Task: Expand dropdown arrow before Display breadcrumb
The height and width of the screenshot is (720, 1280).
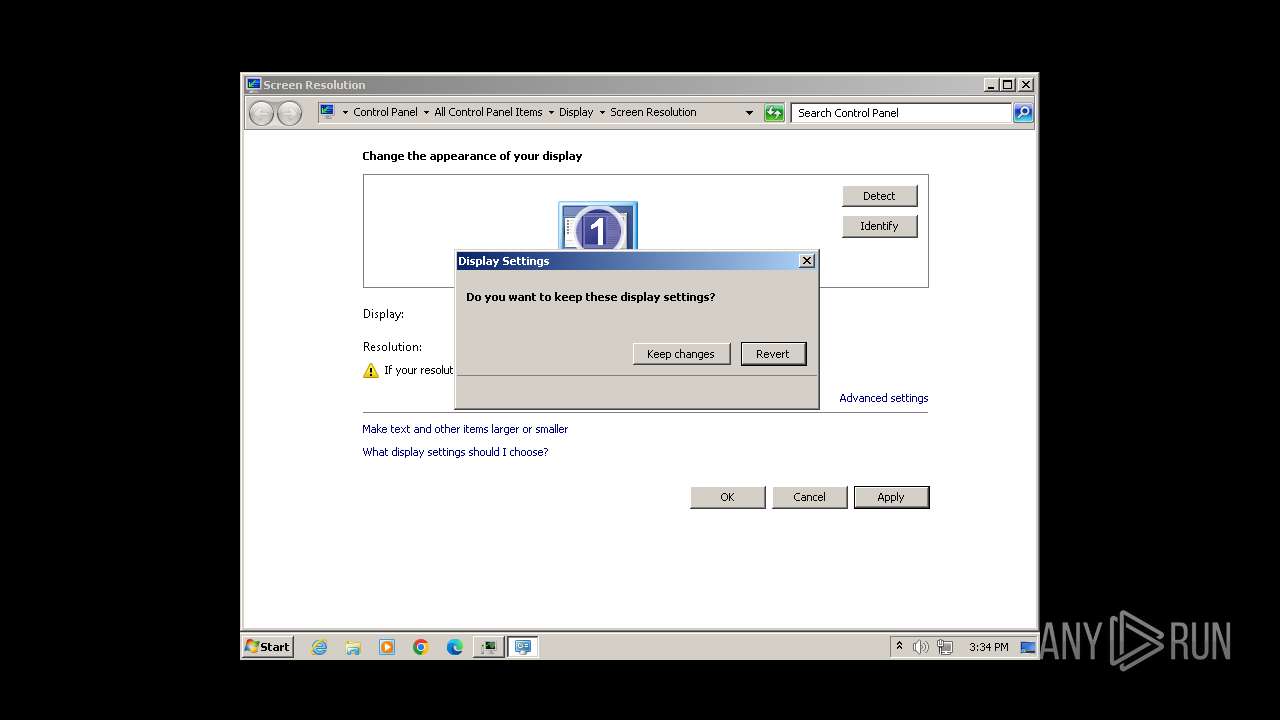Action: coord(551,113)
